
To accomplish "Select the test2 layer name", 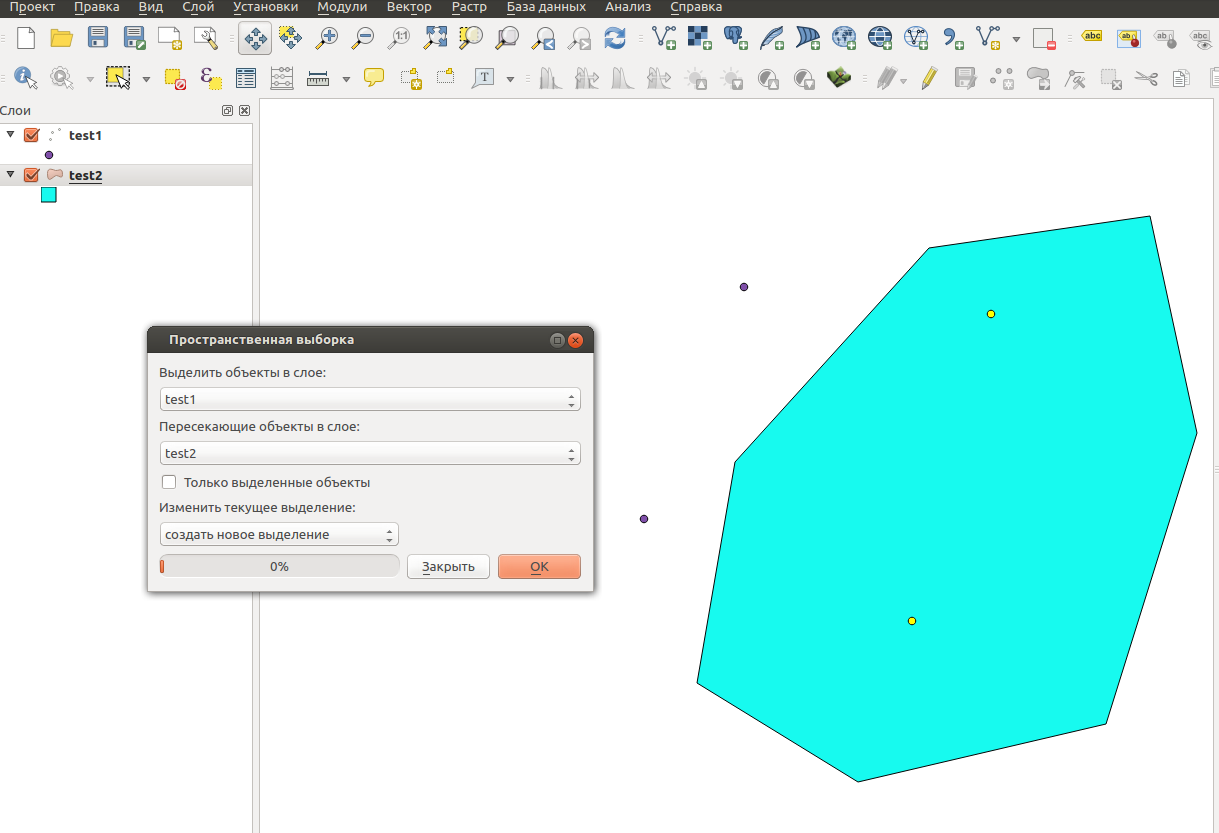I will (x=86, y=175).
